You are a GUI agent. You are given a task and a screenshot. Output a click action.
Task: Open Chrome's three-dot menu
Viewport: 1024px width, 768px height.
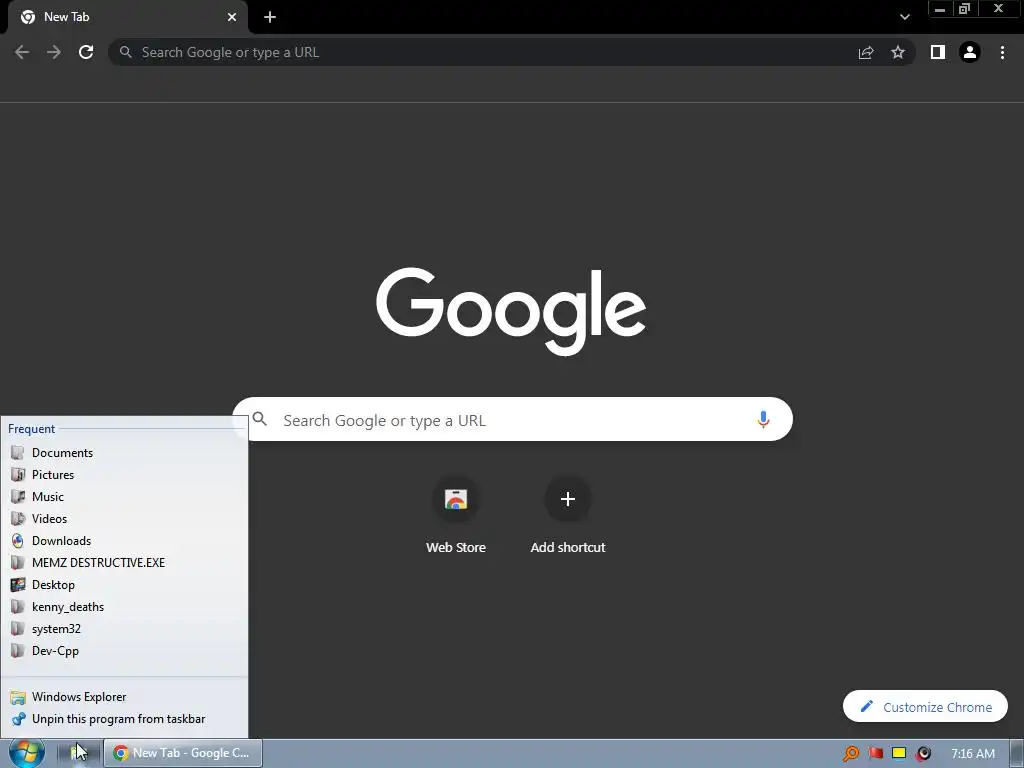1002,52
